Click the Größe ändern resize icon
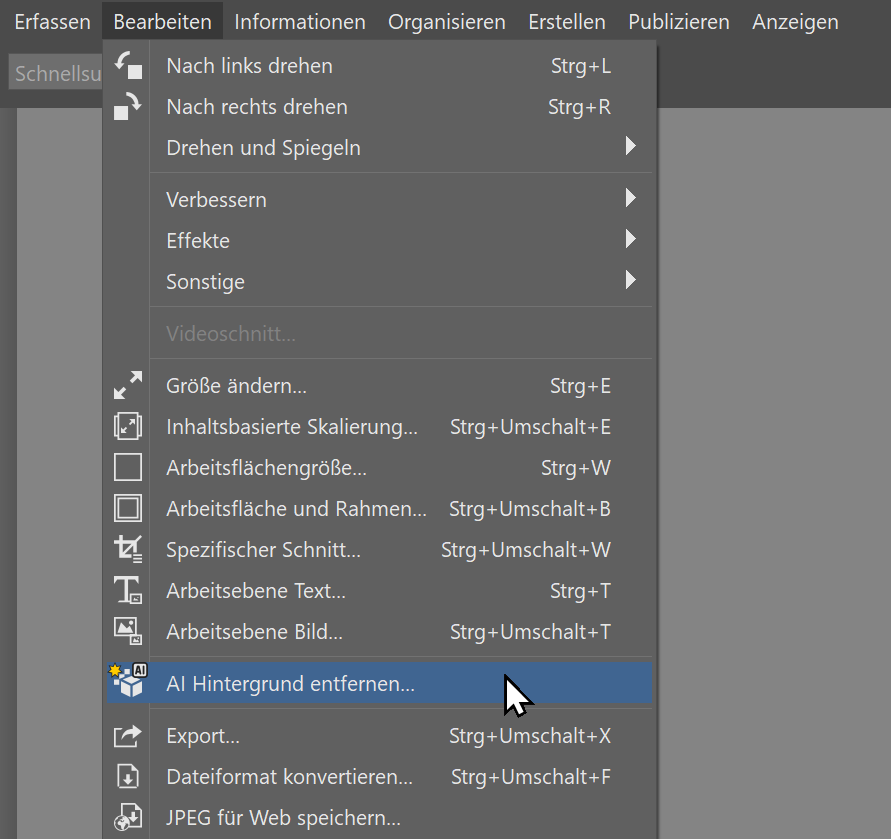This screenshot has height=839, width=891. pyautogui.click(x=128, y=385)
